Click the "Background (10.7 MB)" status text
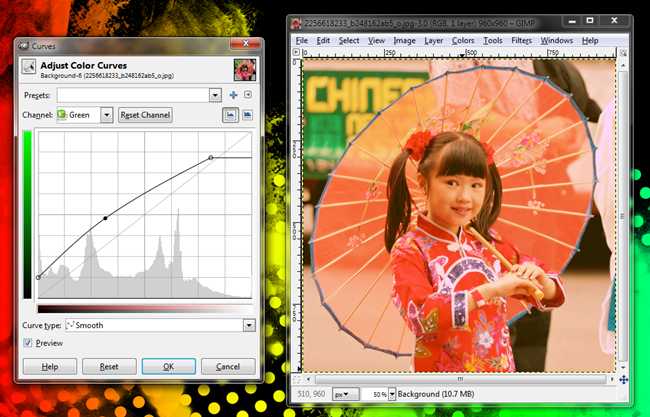The width and height of the screenshot is (650, 417). pos(436,394)
